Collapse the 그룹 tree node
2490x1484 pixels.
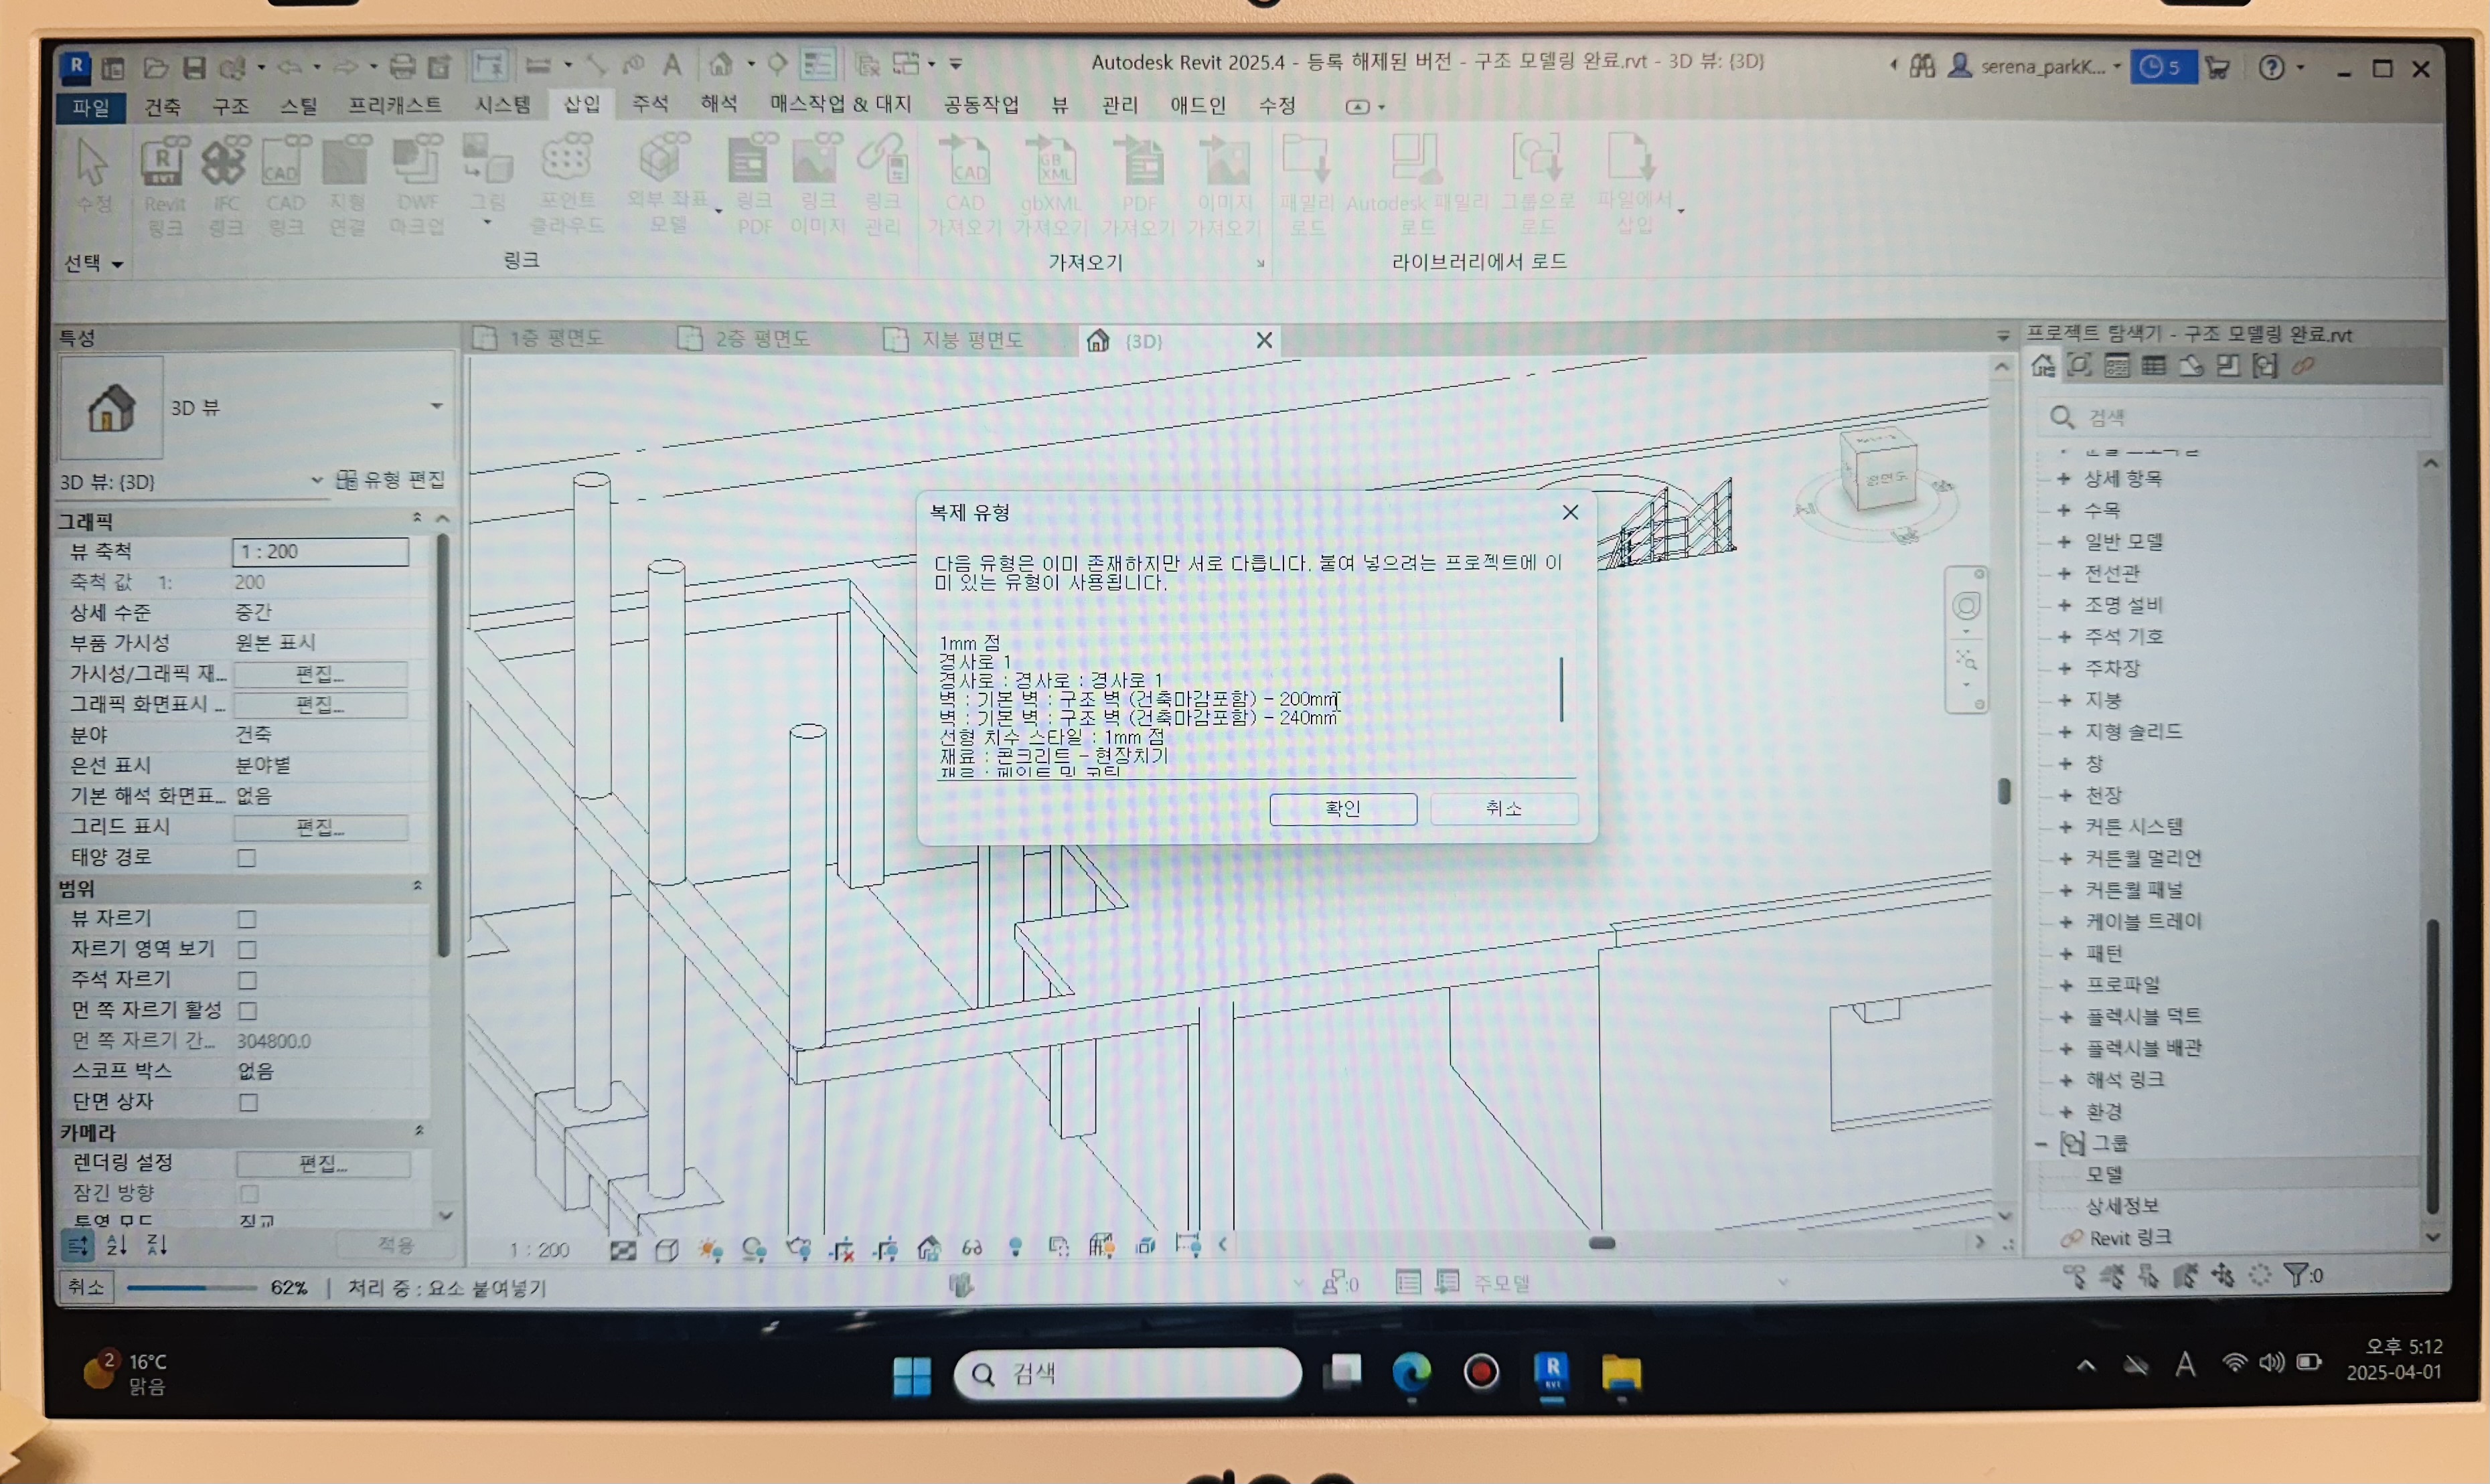(x=2042, y=1143)
